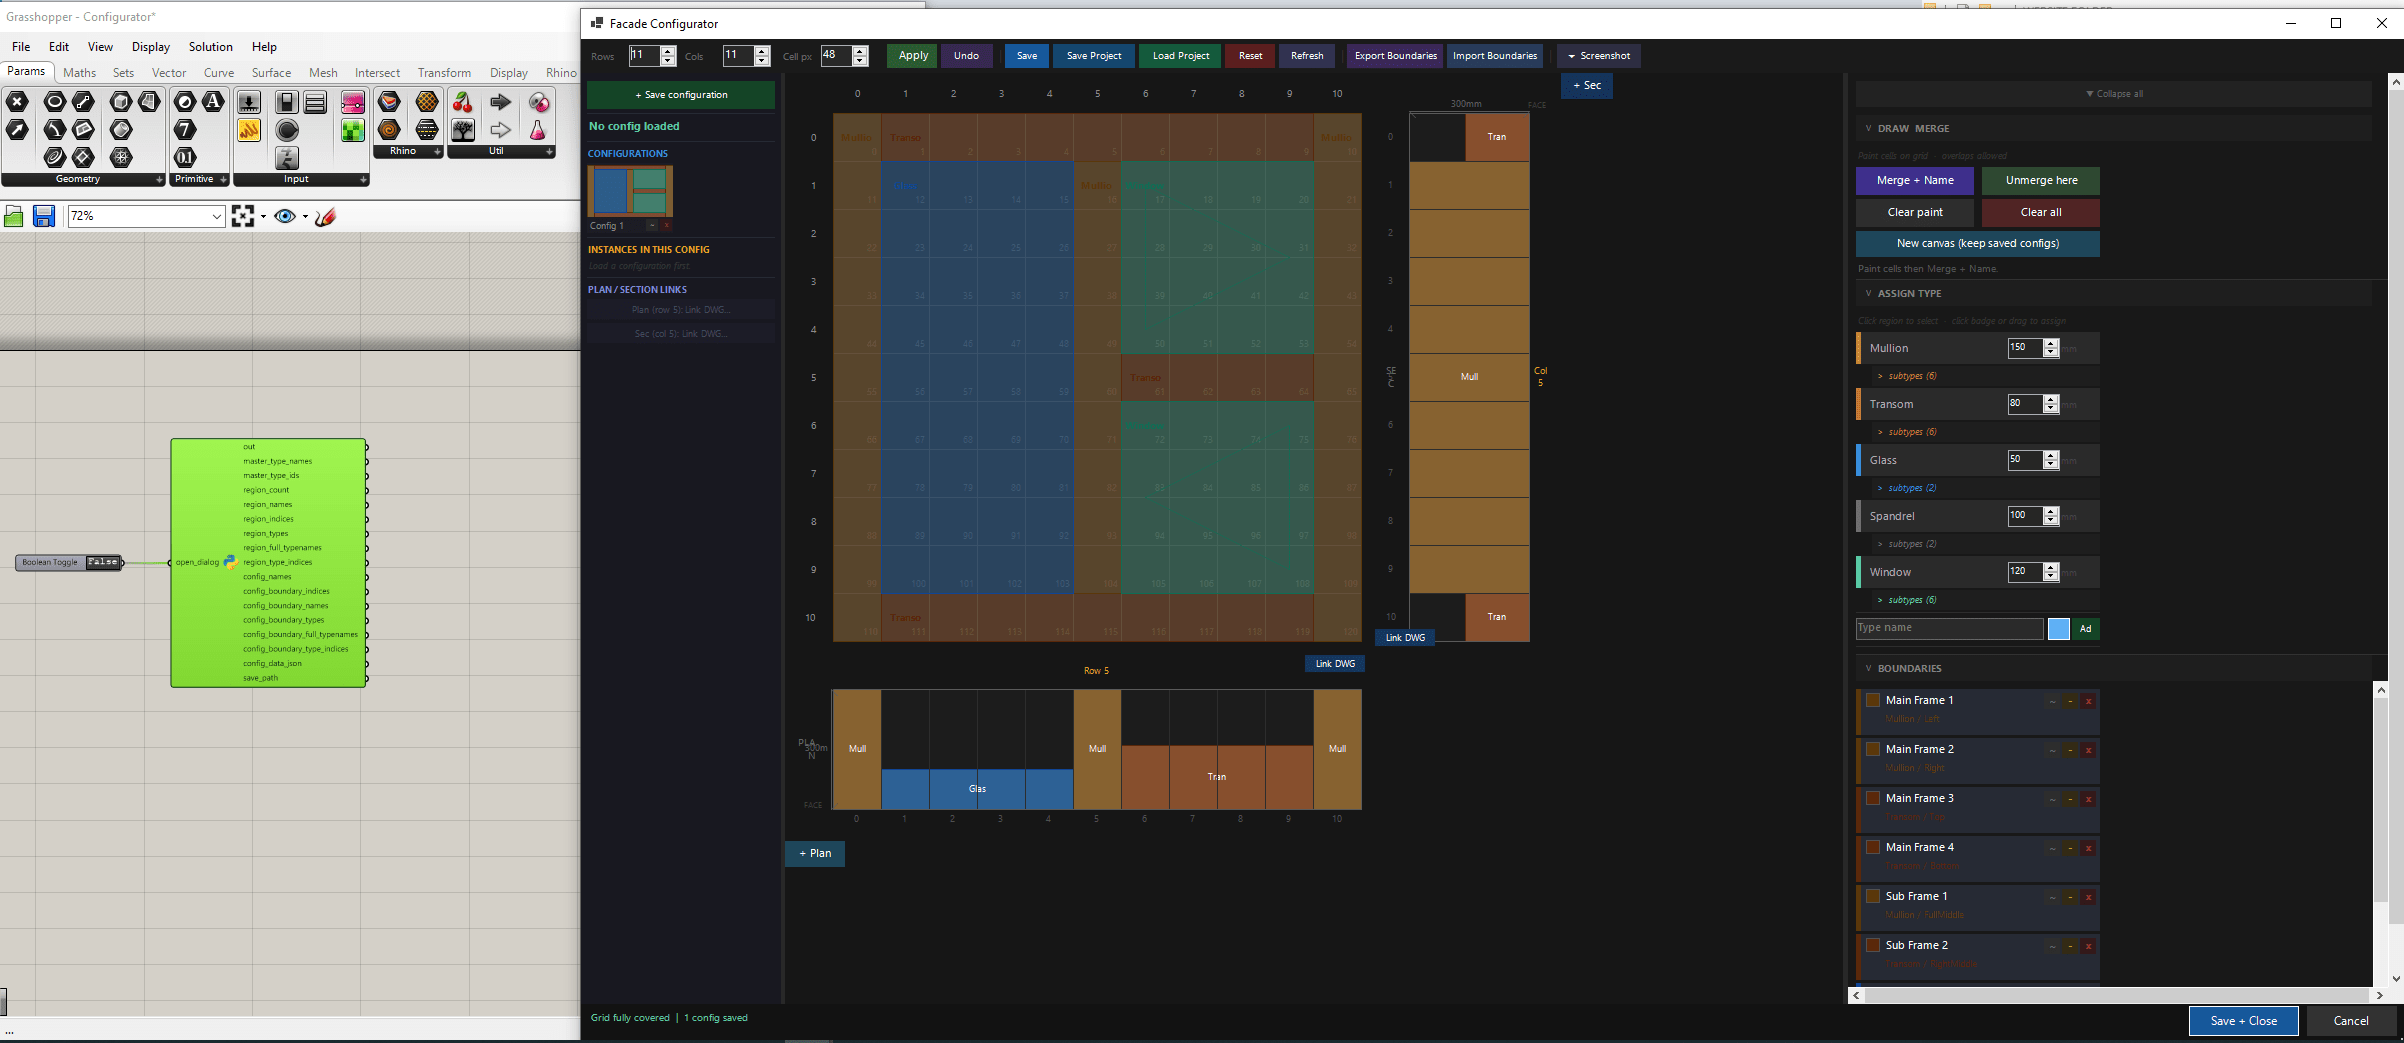Image resolution: width=2404 pixels, height=1043 pixels.
Task: Collapse the ASSIGN TYPE section
Action: click(x=1868, y=293)
